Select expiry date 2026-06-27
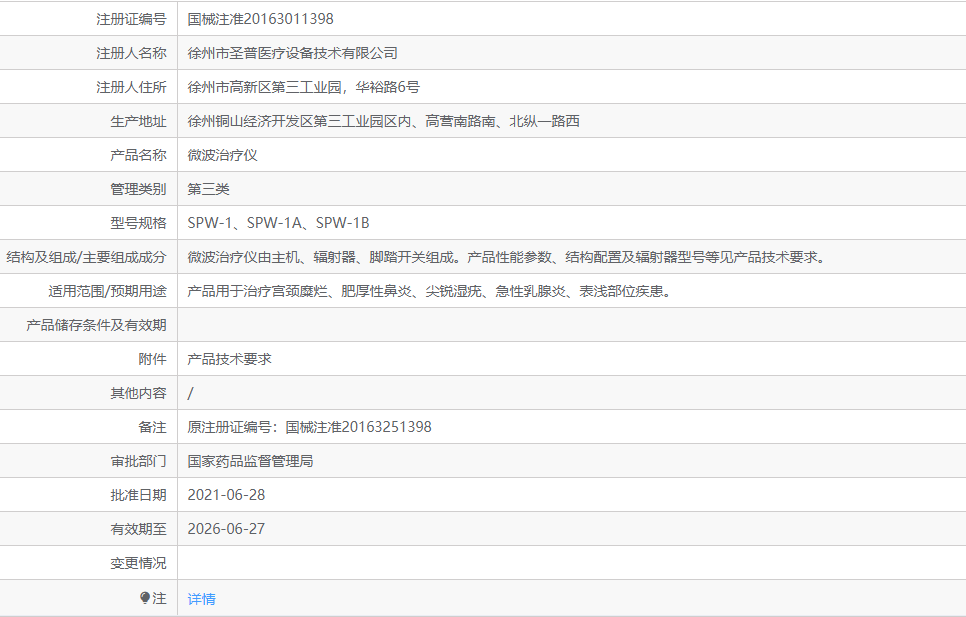Viewport: 966px width, 617px height. click(226, 529)
